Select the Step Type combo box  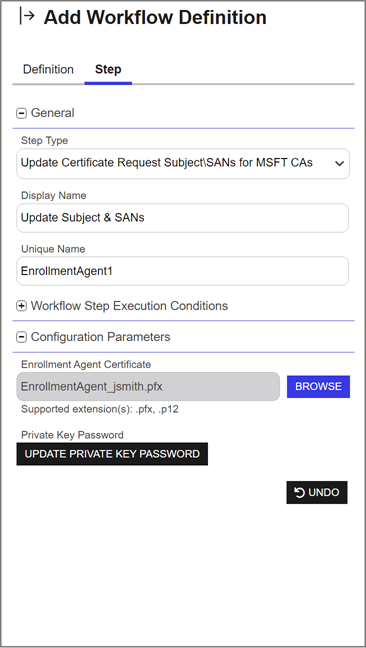tap(183, 164)
